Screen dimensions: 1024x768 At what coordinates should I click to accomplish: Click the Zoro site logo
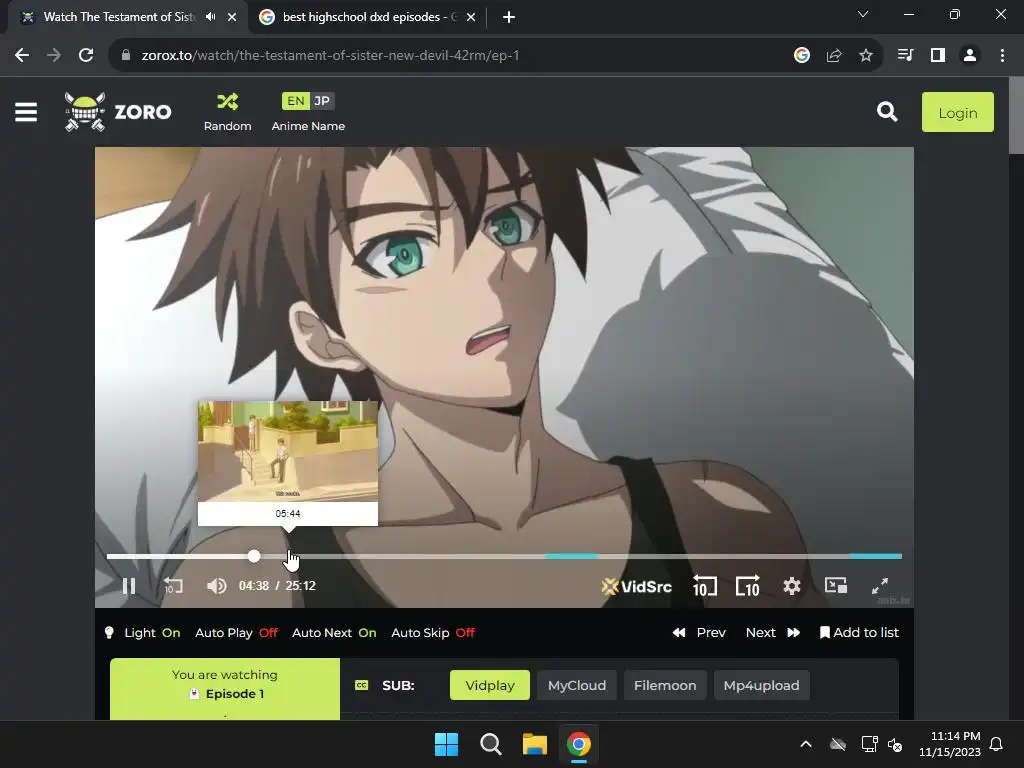[118, 112]
